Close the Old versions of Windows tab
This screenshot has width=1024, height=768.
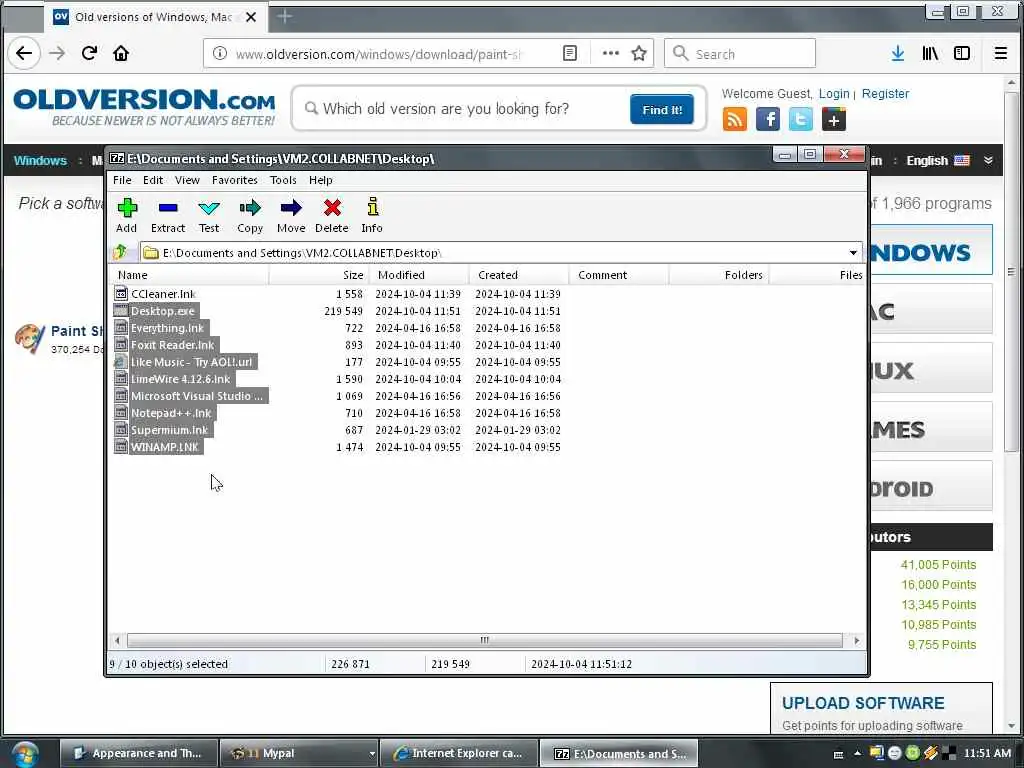tap(251, 18)
